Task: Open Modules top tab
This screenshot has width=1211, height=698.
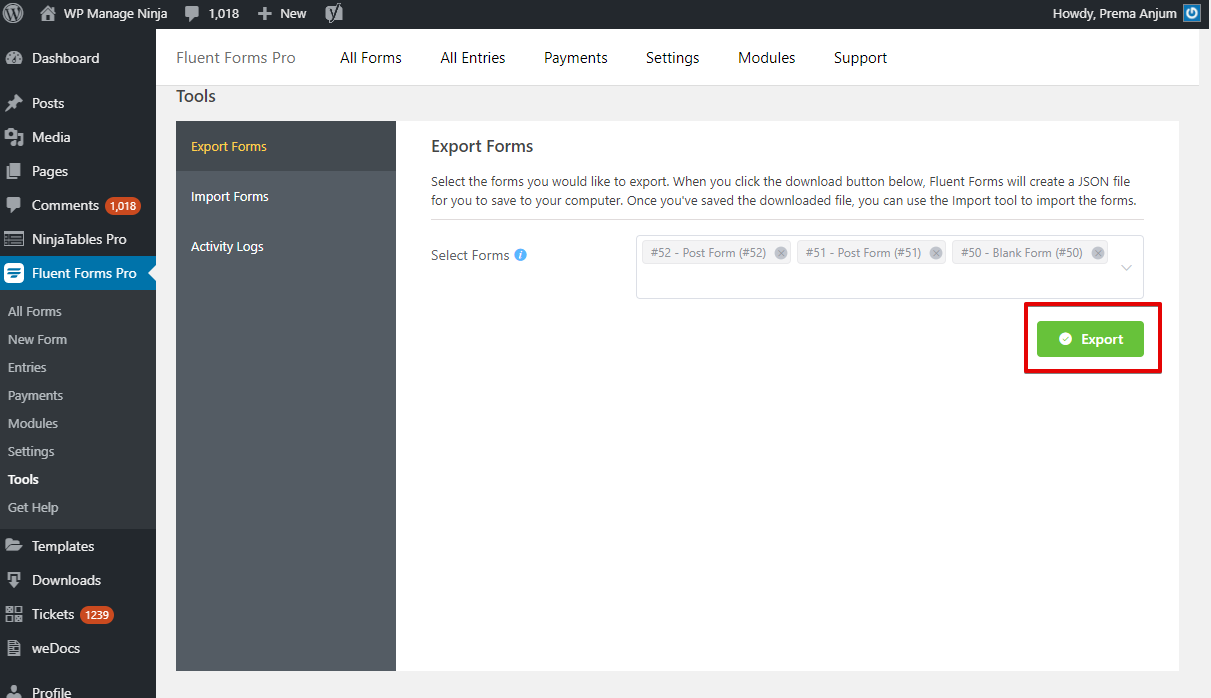Action: point(767,58)
